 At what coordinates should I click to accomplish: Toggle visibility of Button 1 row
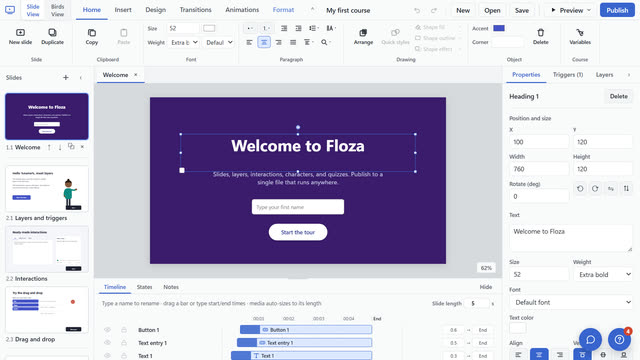pyautogui.click(x=107, y=330)
